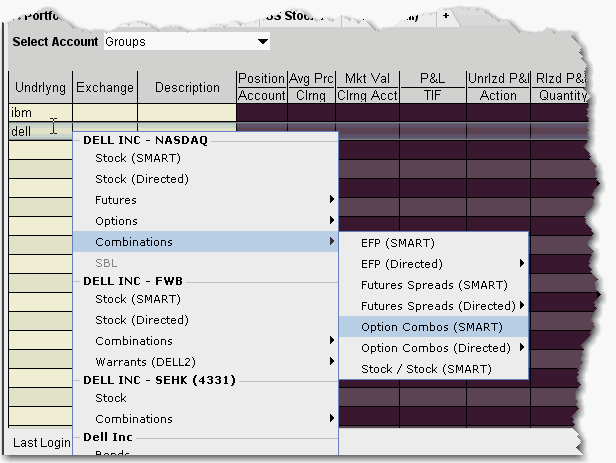Select Stock (SMART) under DELL INC - FWB
Viewport: 616px width, 463px height.
coord(140,299)
